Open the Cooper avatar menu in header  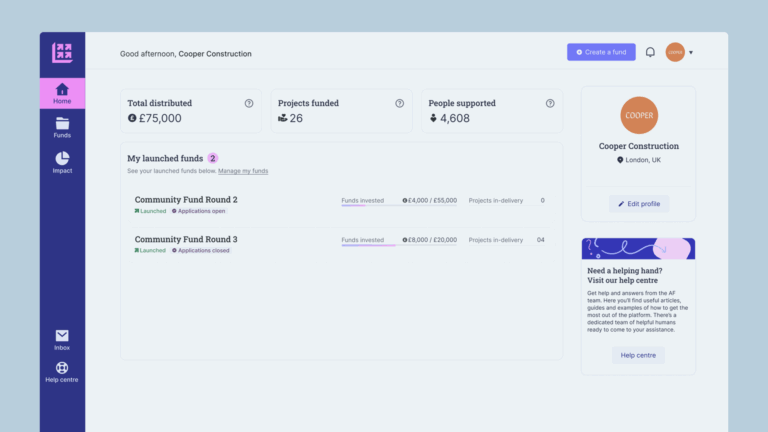(675, 52)
